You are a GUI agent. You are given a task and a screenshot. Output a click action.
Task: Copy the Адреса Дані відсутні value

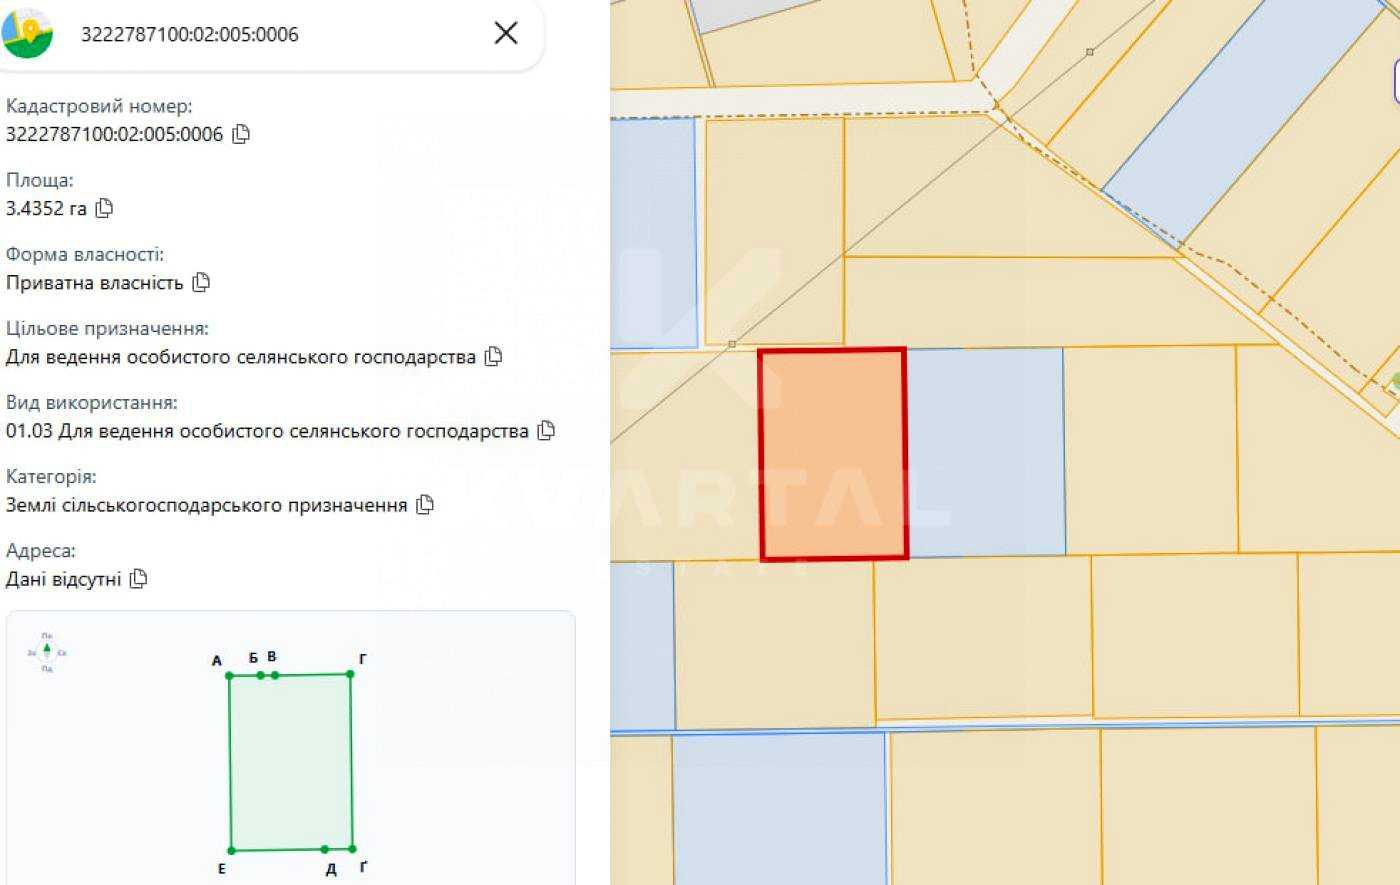[139, 578]
